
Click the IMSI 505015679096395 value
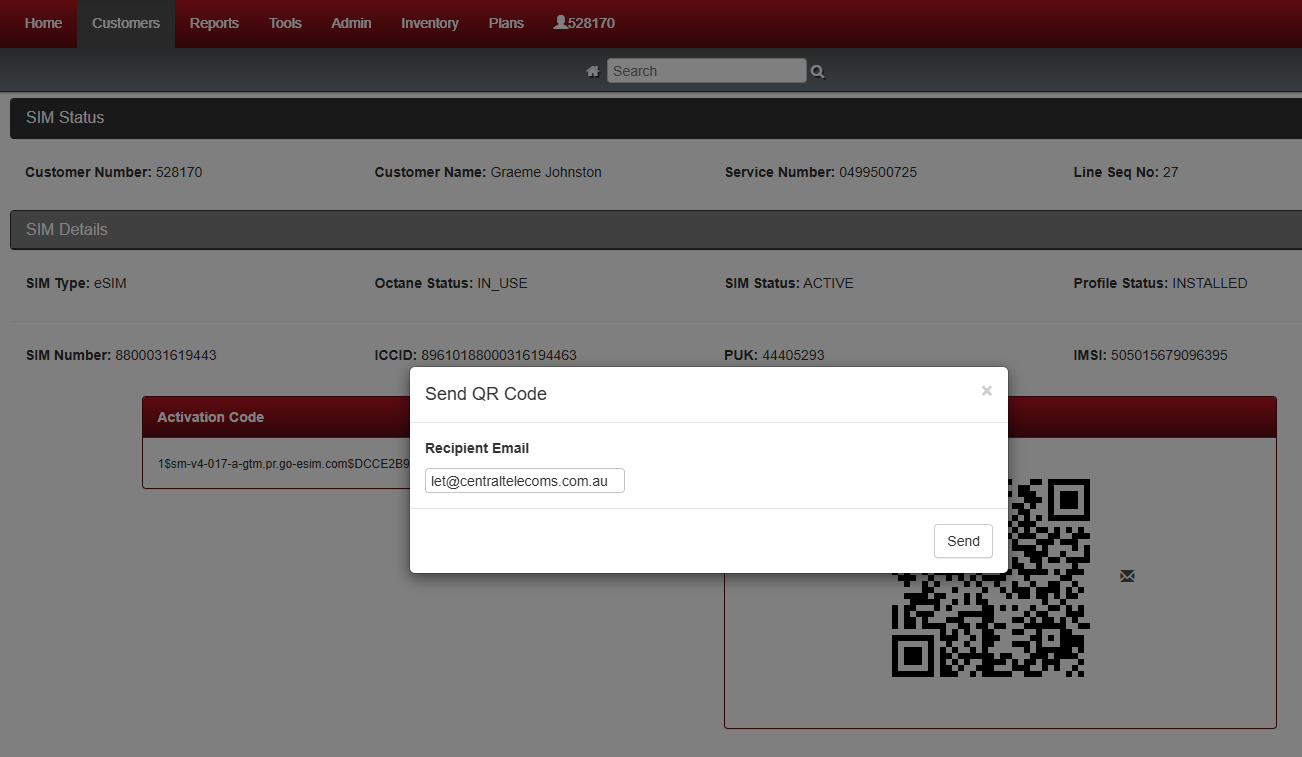(1169, 355)
